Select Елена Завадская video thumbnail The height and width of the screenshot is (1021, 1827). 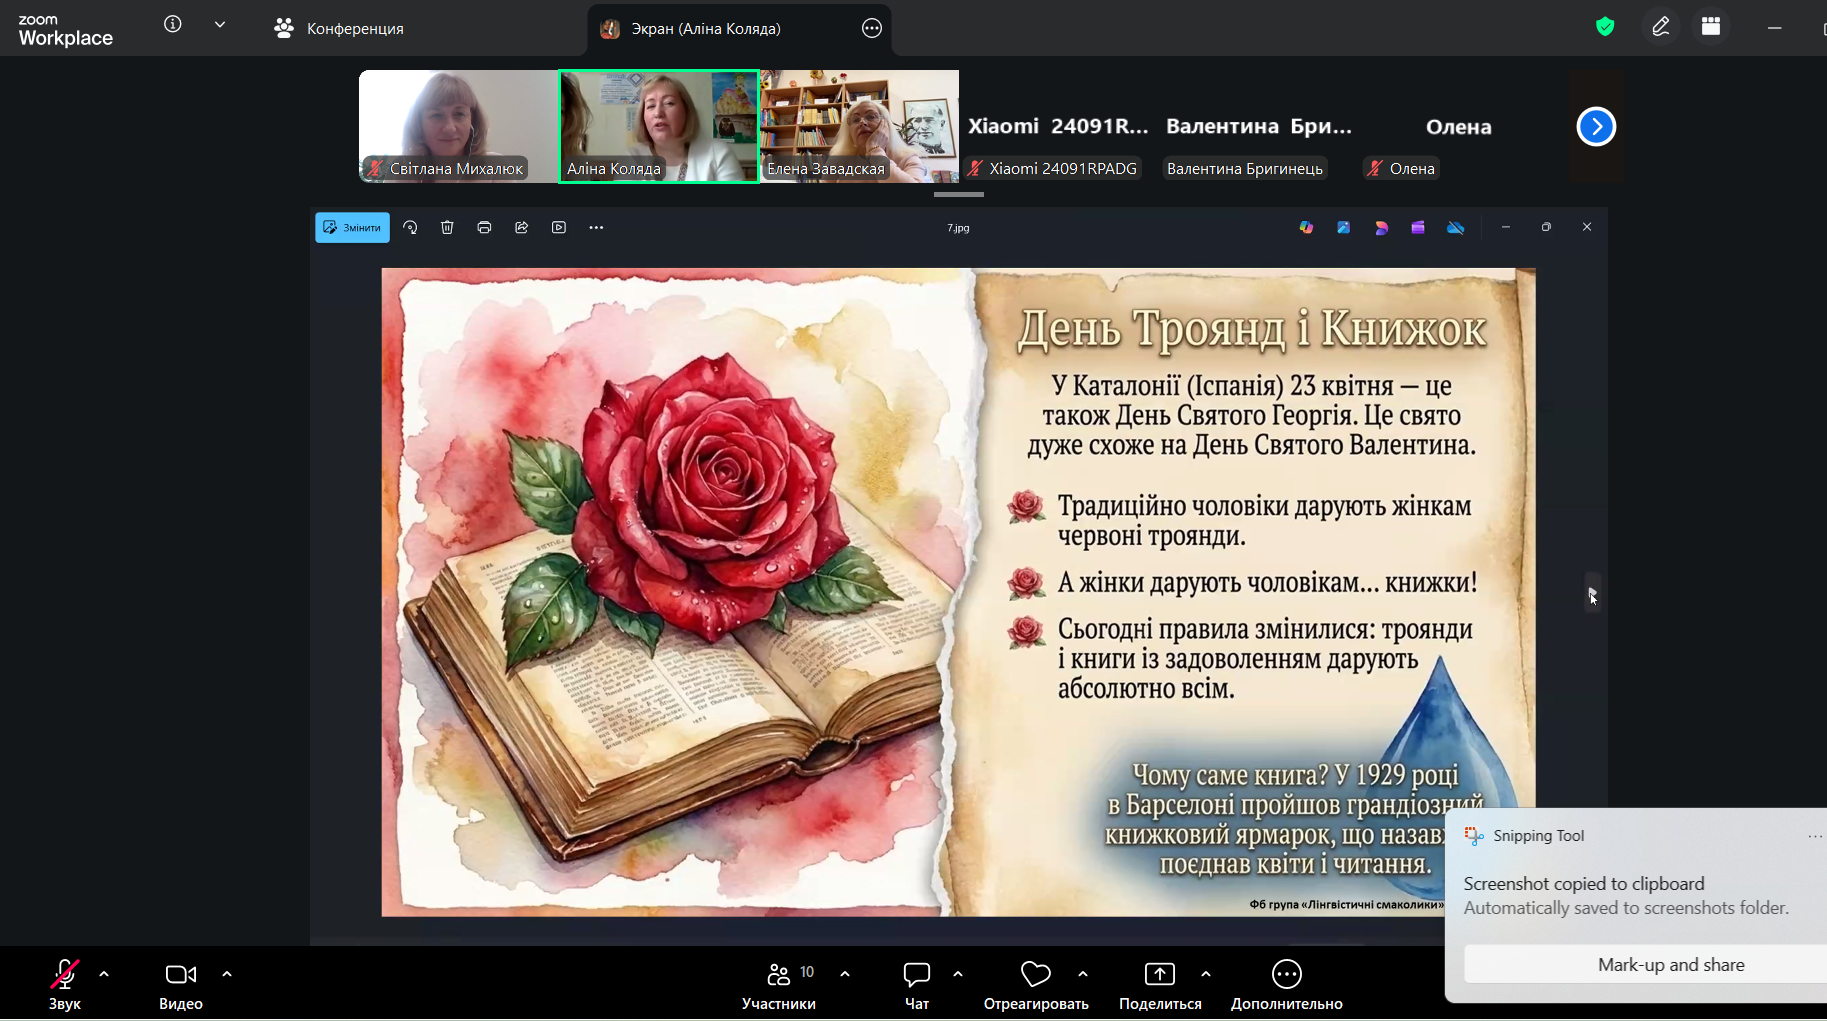[x=860, y=126]
